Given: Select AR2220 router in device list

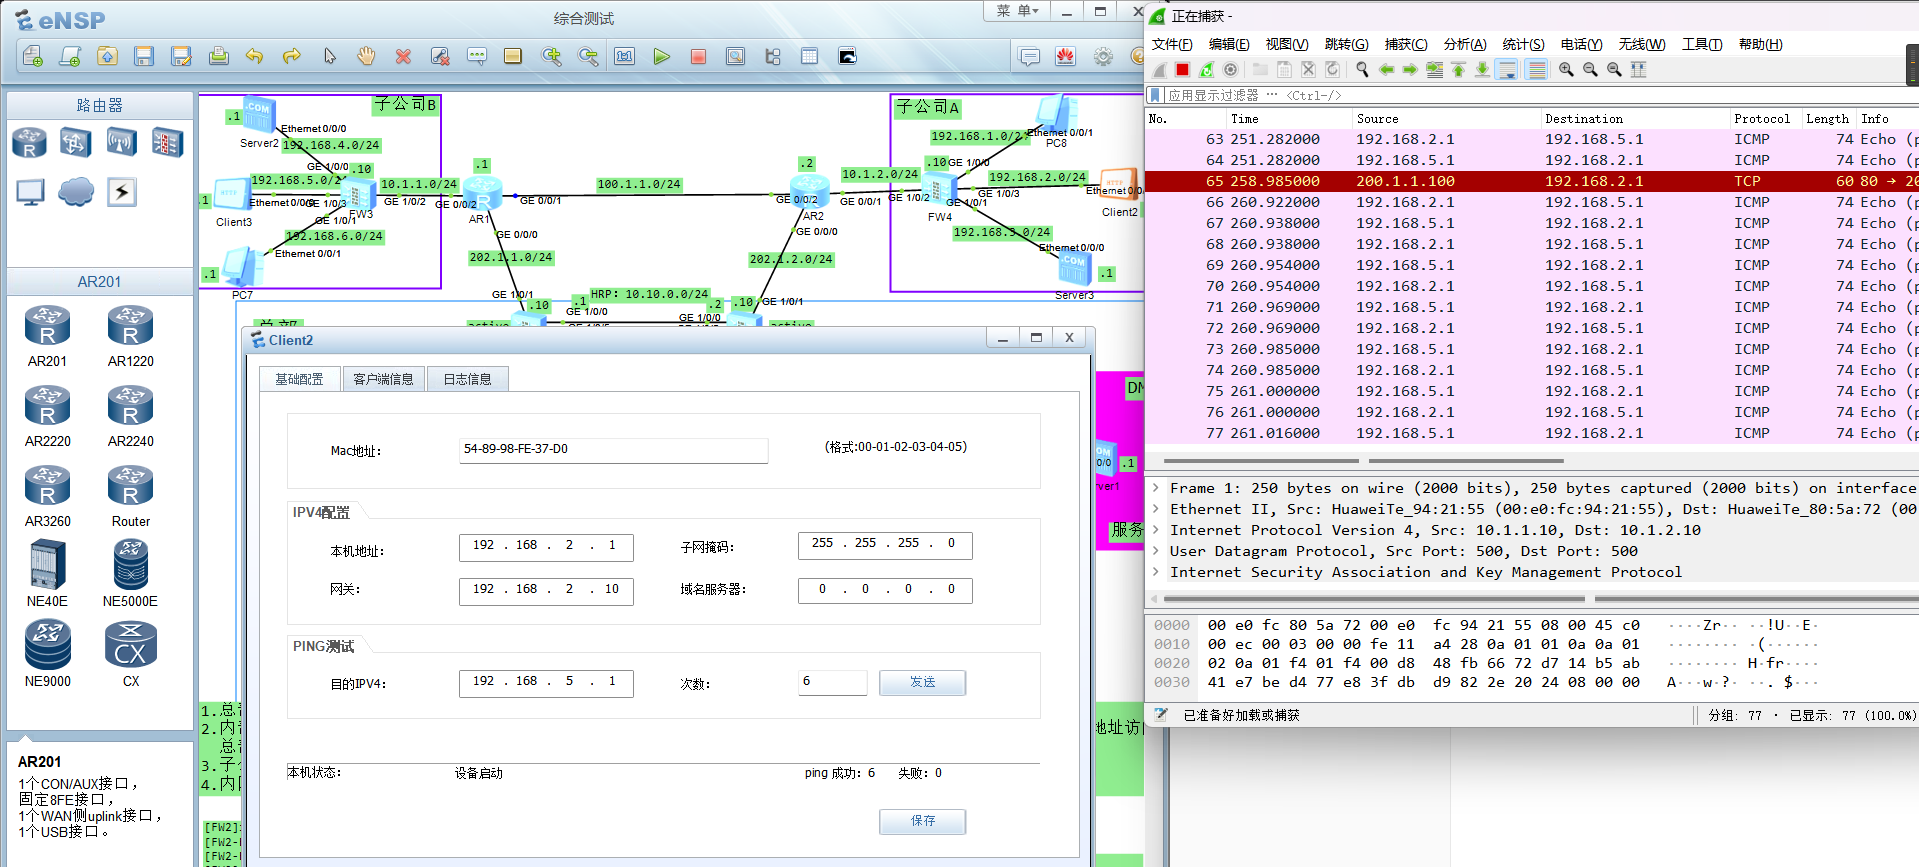Looking at the screenshot, I should [x=47, y=417].
